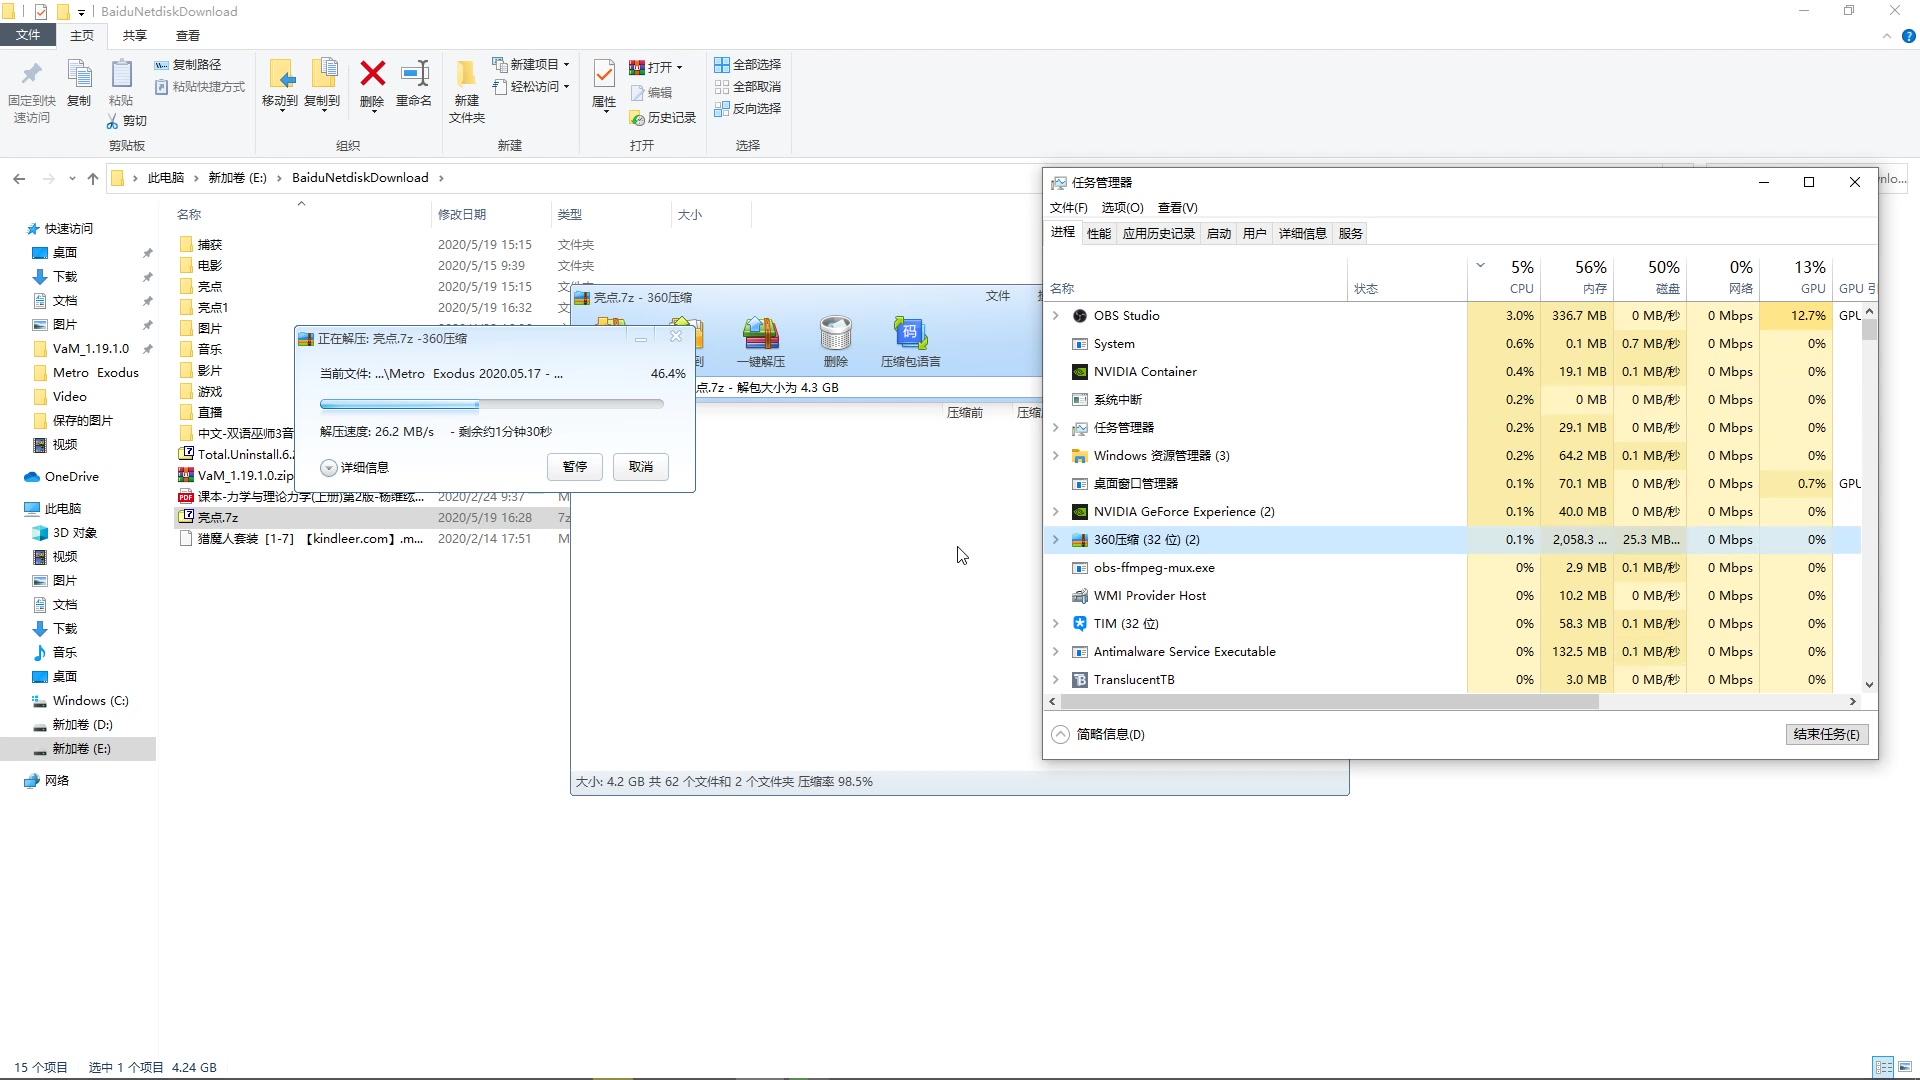Open the Details (详细信息) tab in Task Manager

click(1302, 234)
